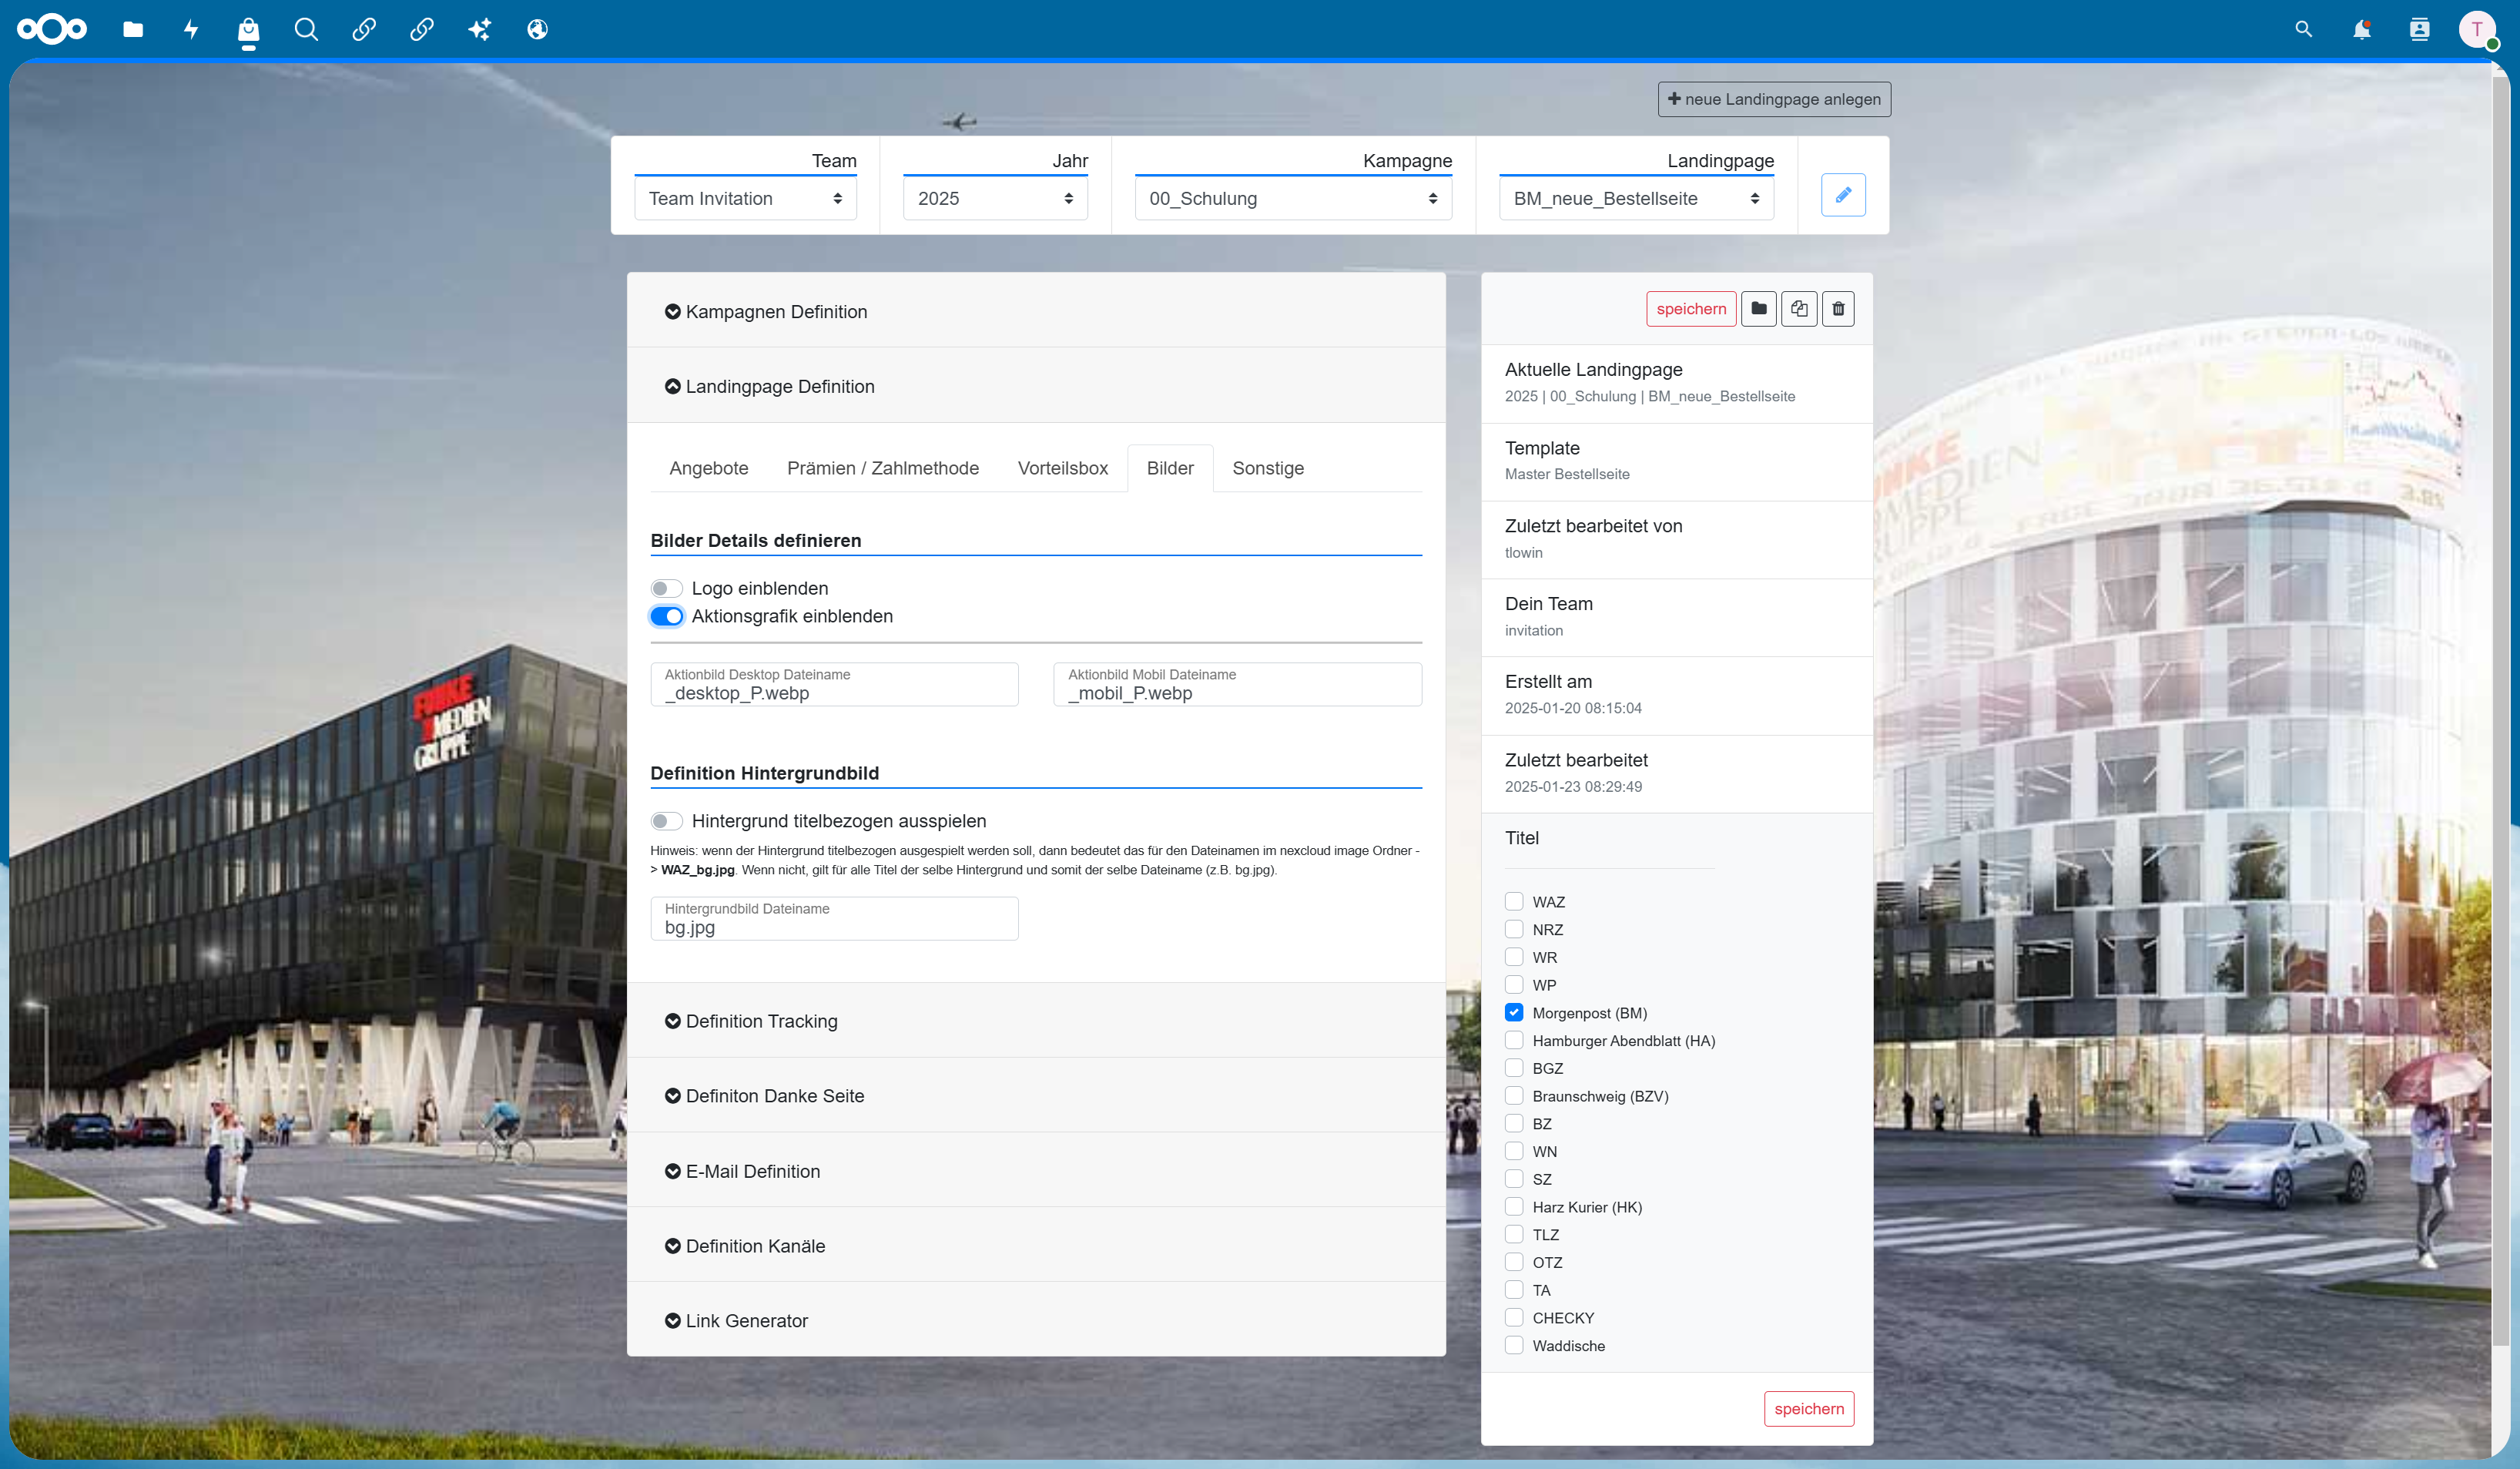Switch to the Vorteilsbox tab
The image size is (2520, 1469).
pyautogui.click(x=1063, y=468)
